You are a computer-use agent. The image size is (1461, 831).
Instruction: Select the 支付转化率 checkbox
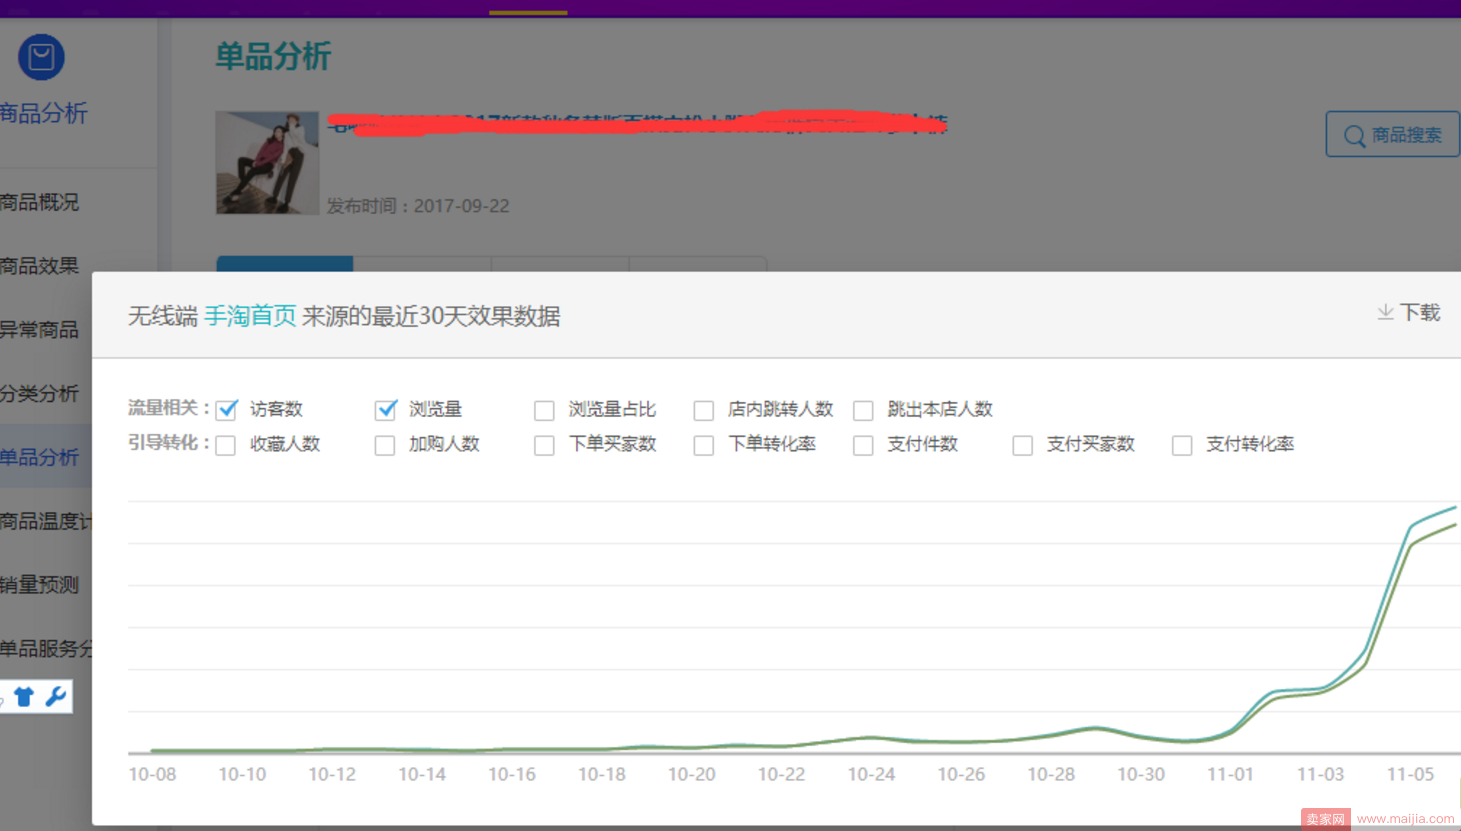click(1182, 445)
